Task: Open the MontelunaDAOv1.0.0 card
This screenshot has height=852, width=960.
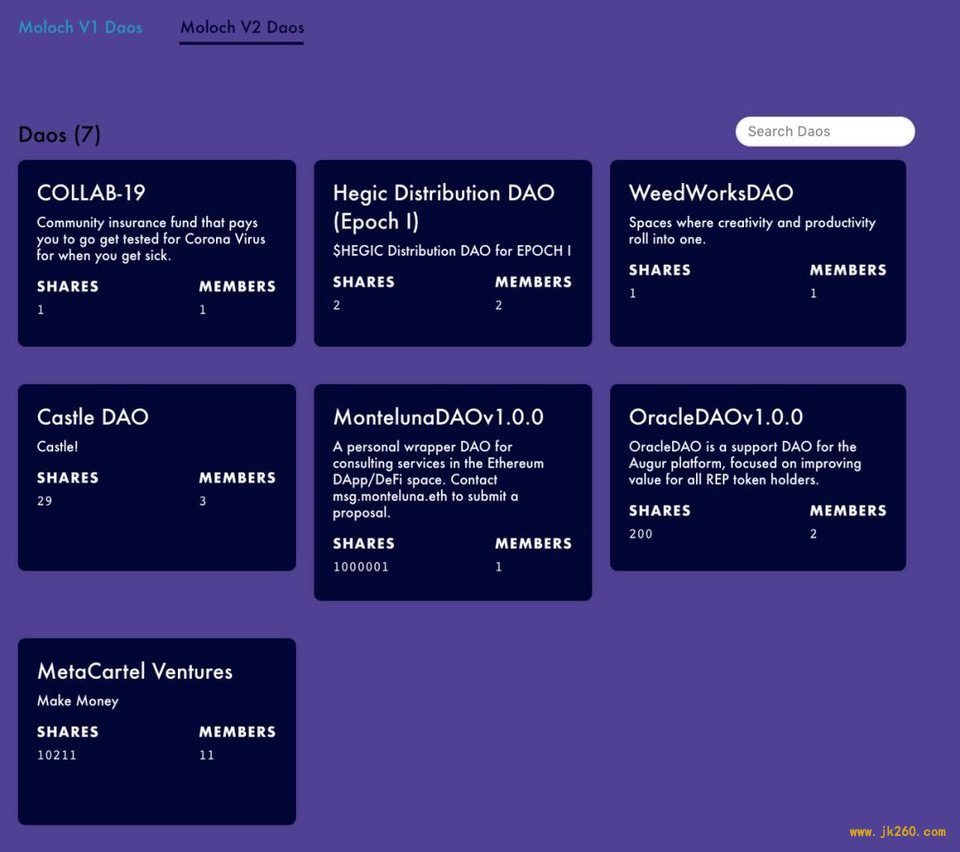Action: pyautogui.click(x=453, y=492)
